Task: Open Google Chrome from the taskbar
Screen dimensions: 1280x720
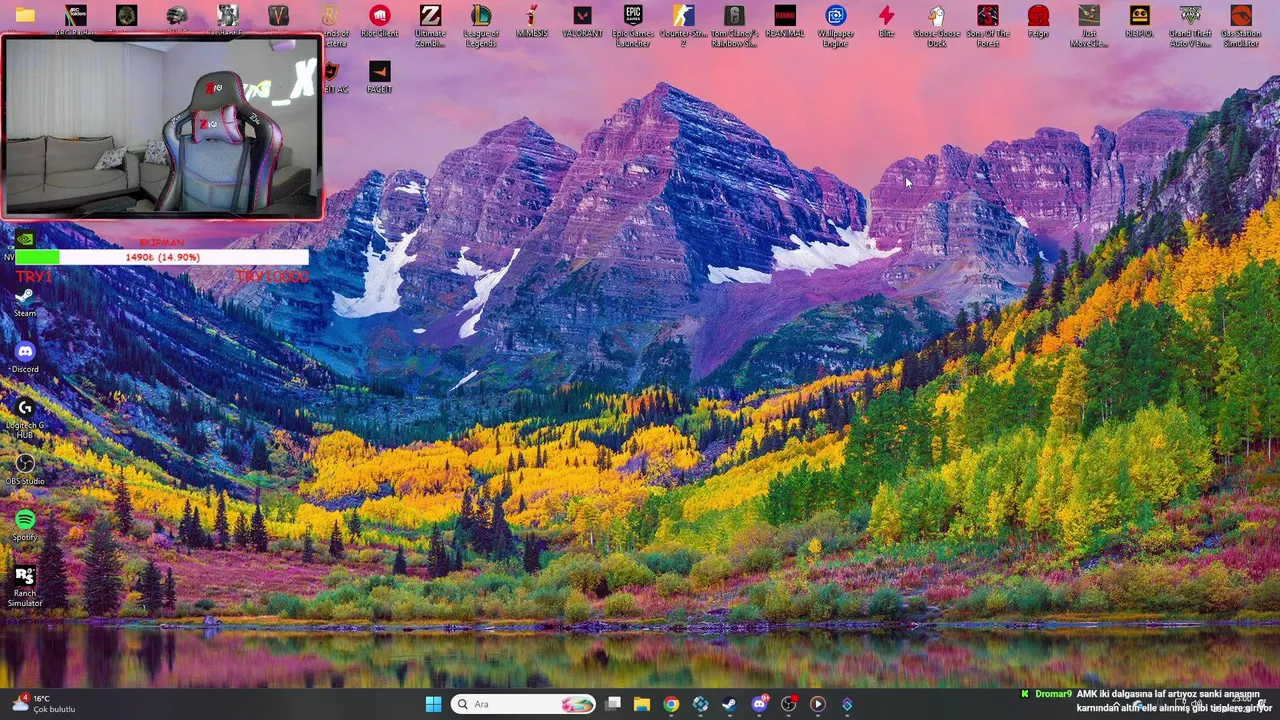Action: 671,704
